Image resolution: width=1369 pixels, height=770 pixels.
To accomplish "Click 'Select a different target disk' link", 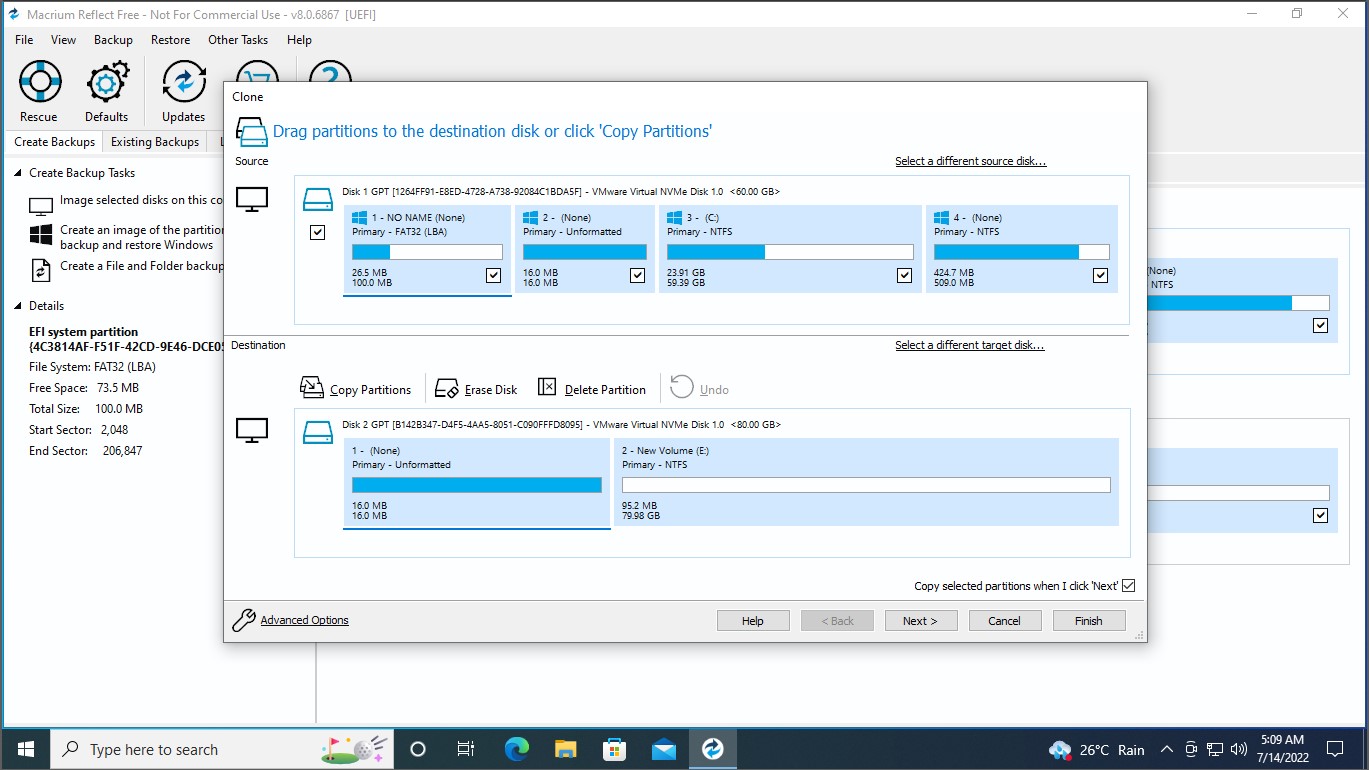I will pos(970,345).
